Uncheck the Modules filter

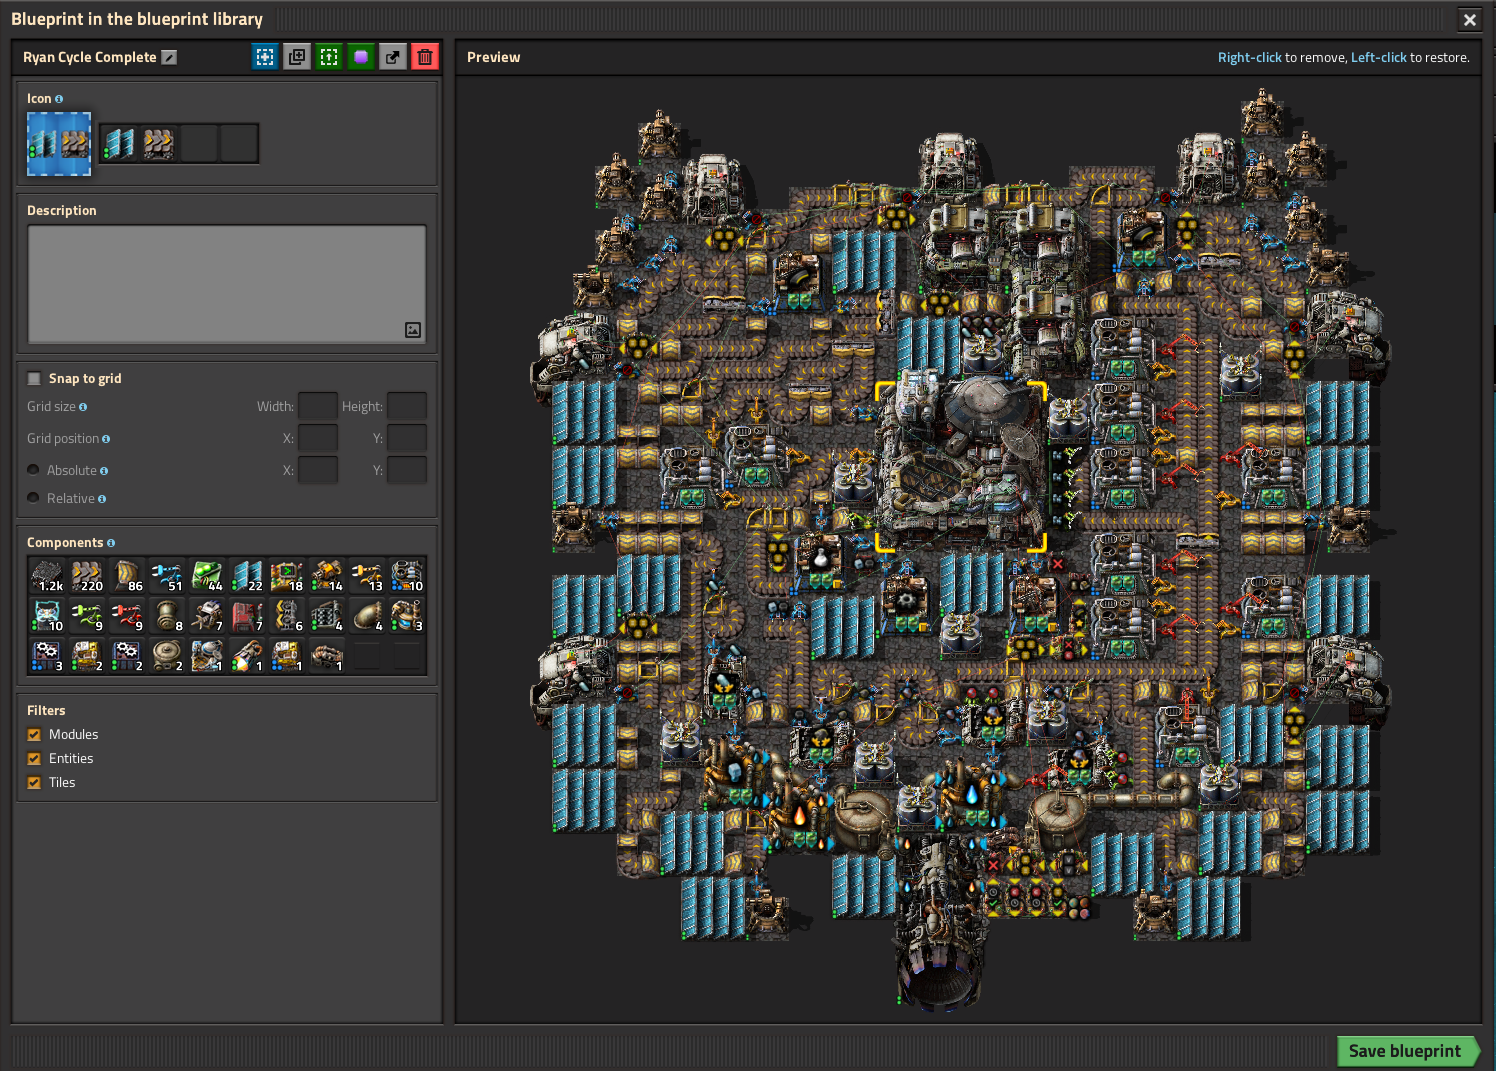(34, 734)
